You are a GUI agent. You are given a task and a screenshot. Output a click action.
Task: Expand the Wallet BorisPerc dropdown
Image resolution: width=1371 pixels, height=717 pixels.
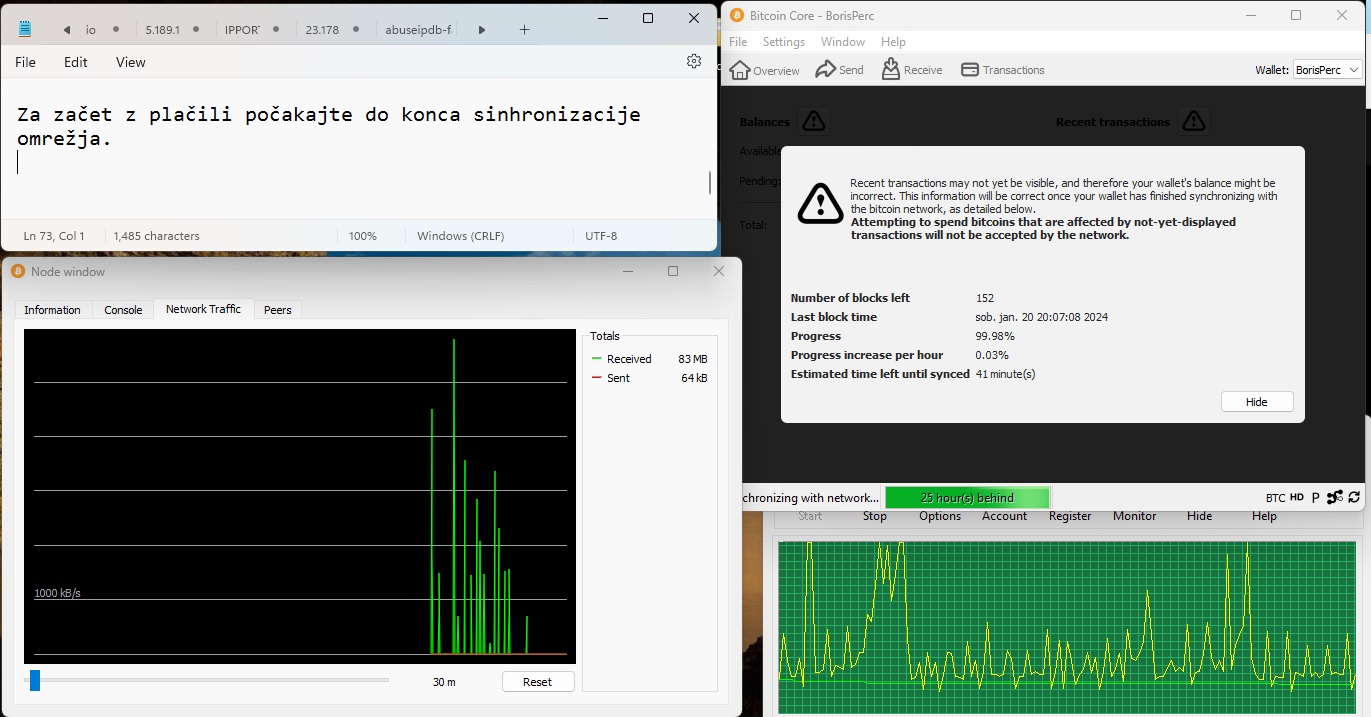click(x=1326, y=70)
